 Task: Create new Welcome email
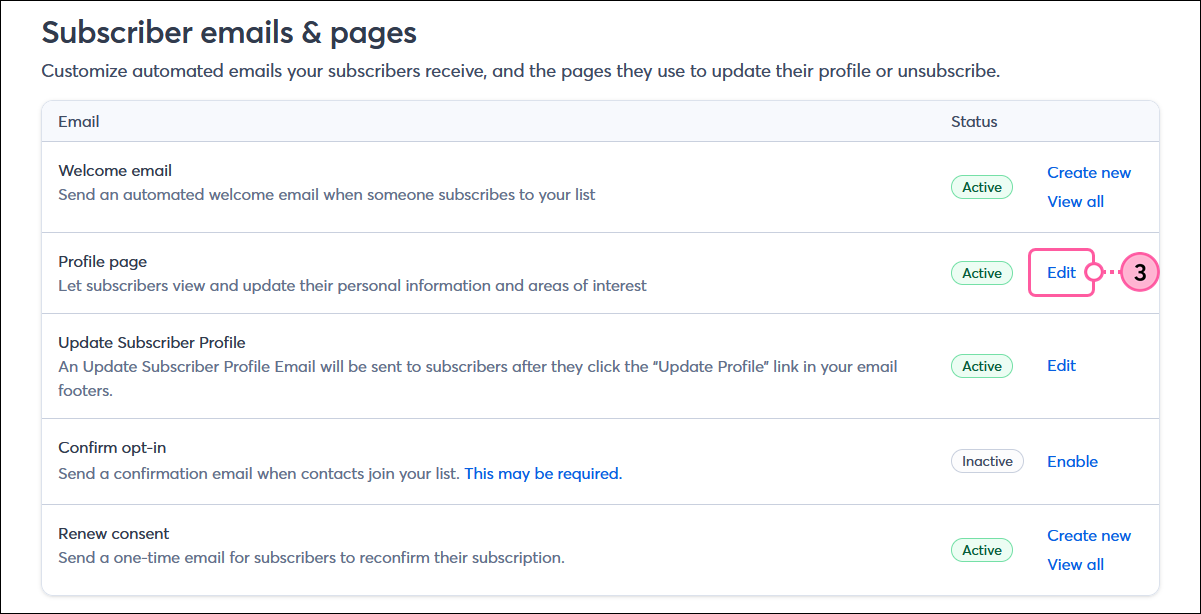coord(1089,172)
